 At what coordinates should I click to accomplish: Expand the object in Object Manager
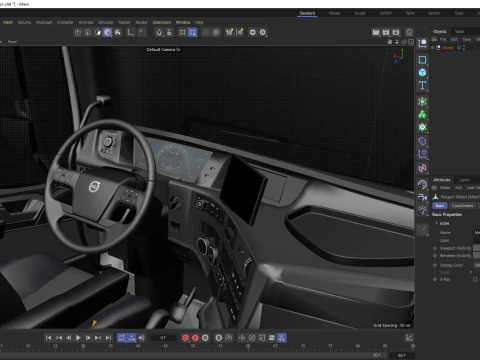click(x=433, y=48)
